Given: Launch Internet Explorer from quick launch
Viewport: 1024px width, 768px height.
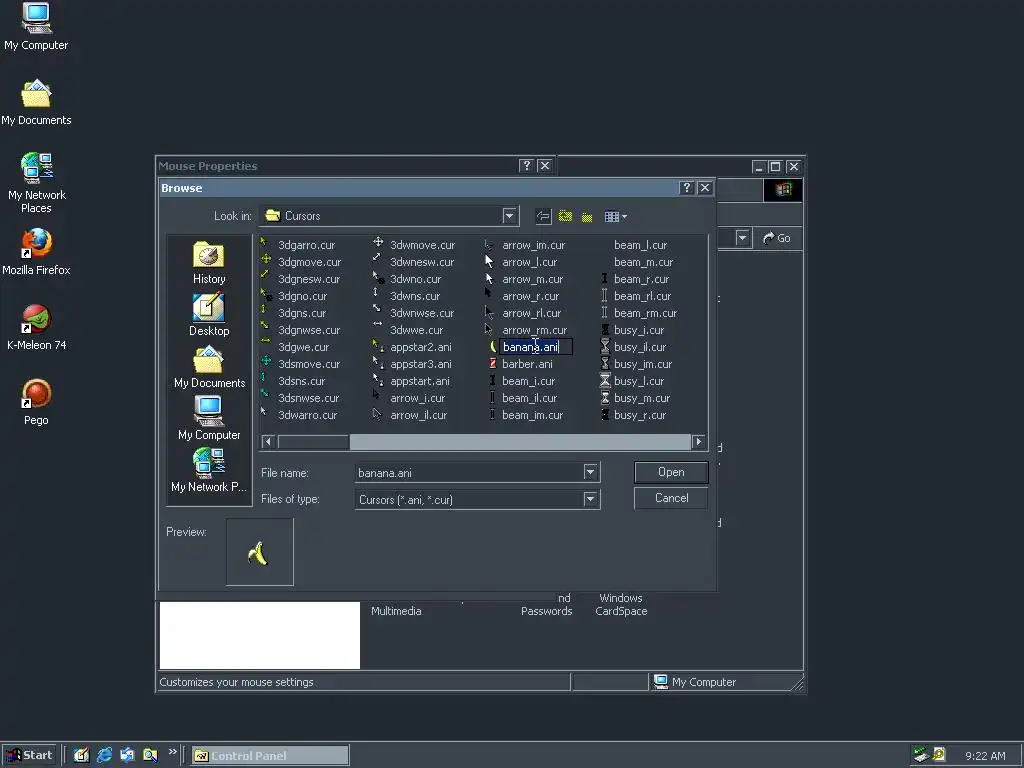Looking at the screenshot, I should [104, 756].
